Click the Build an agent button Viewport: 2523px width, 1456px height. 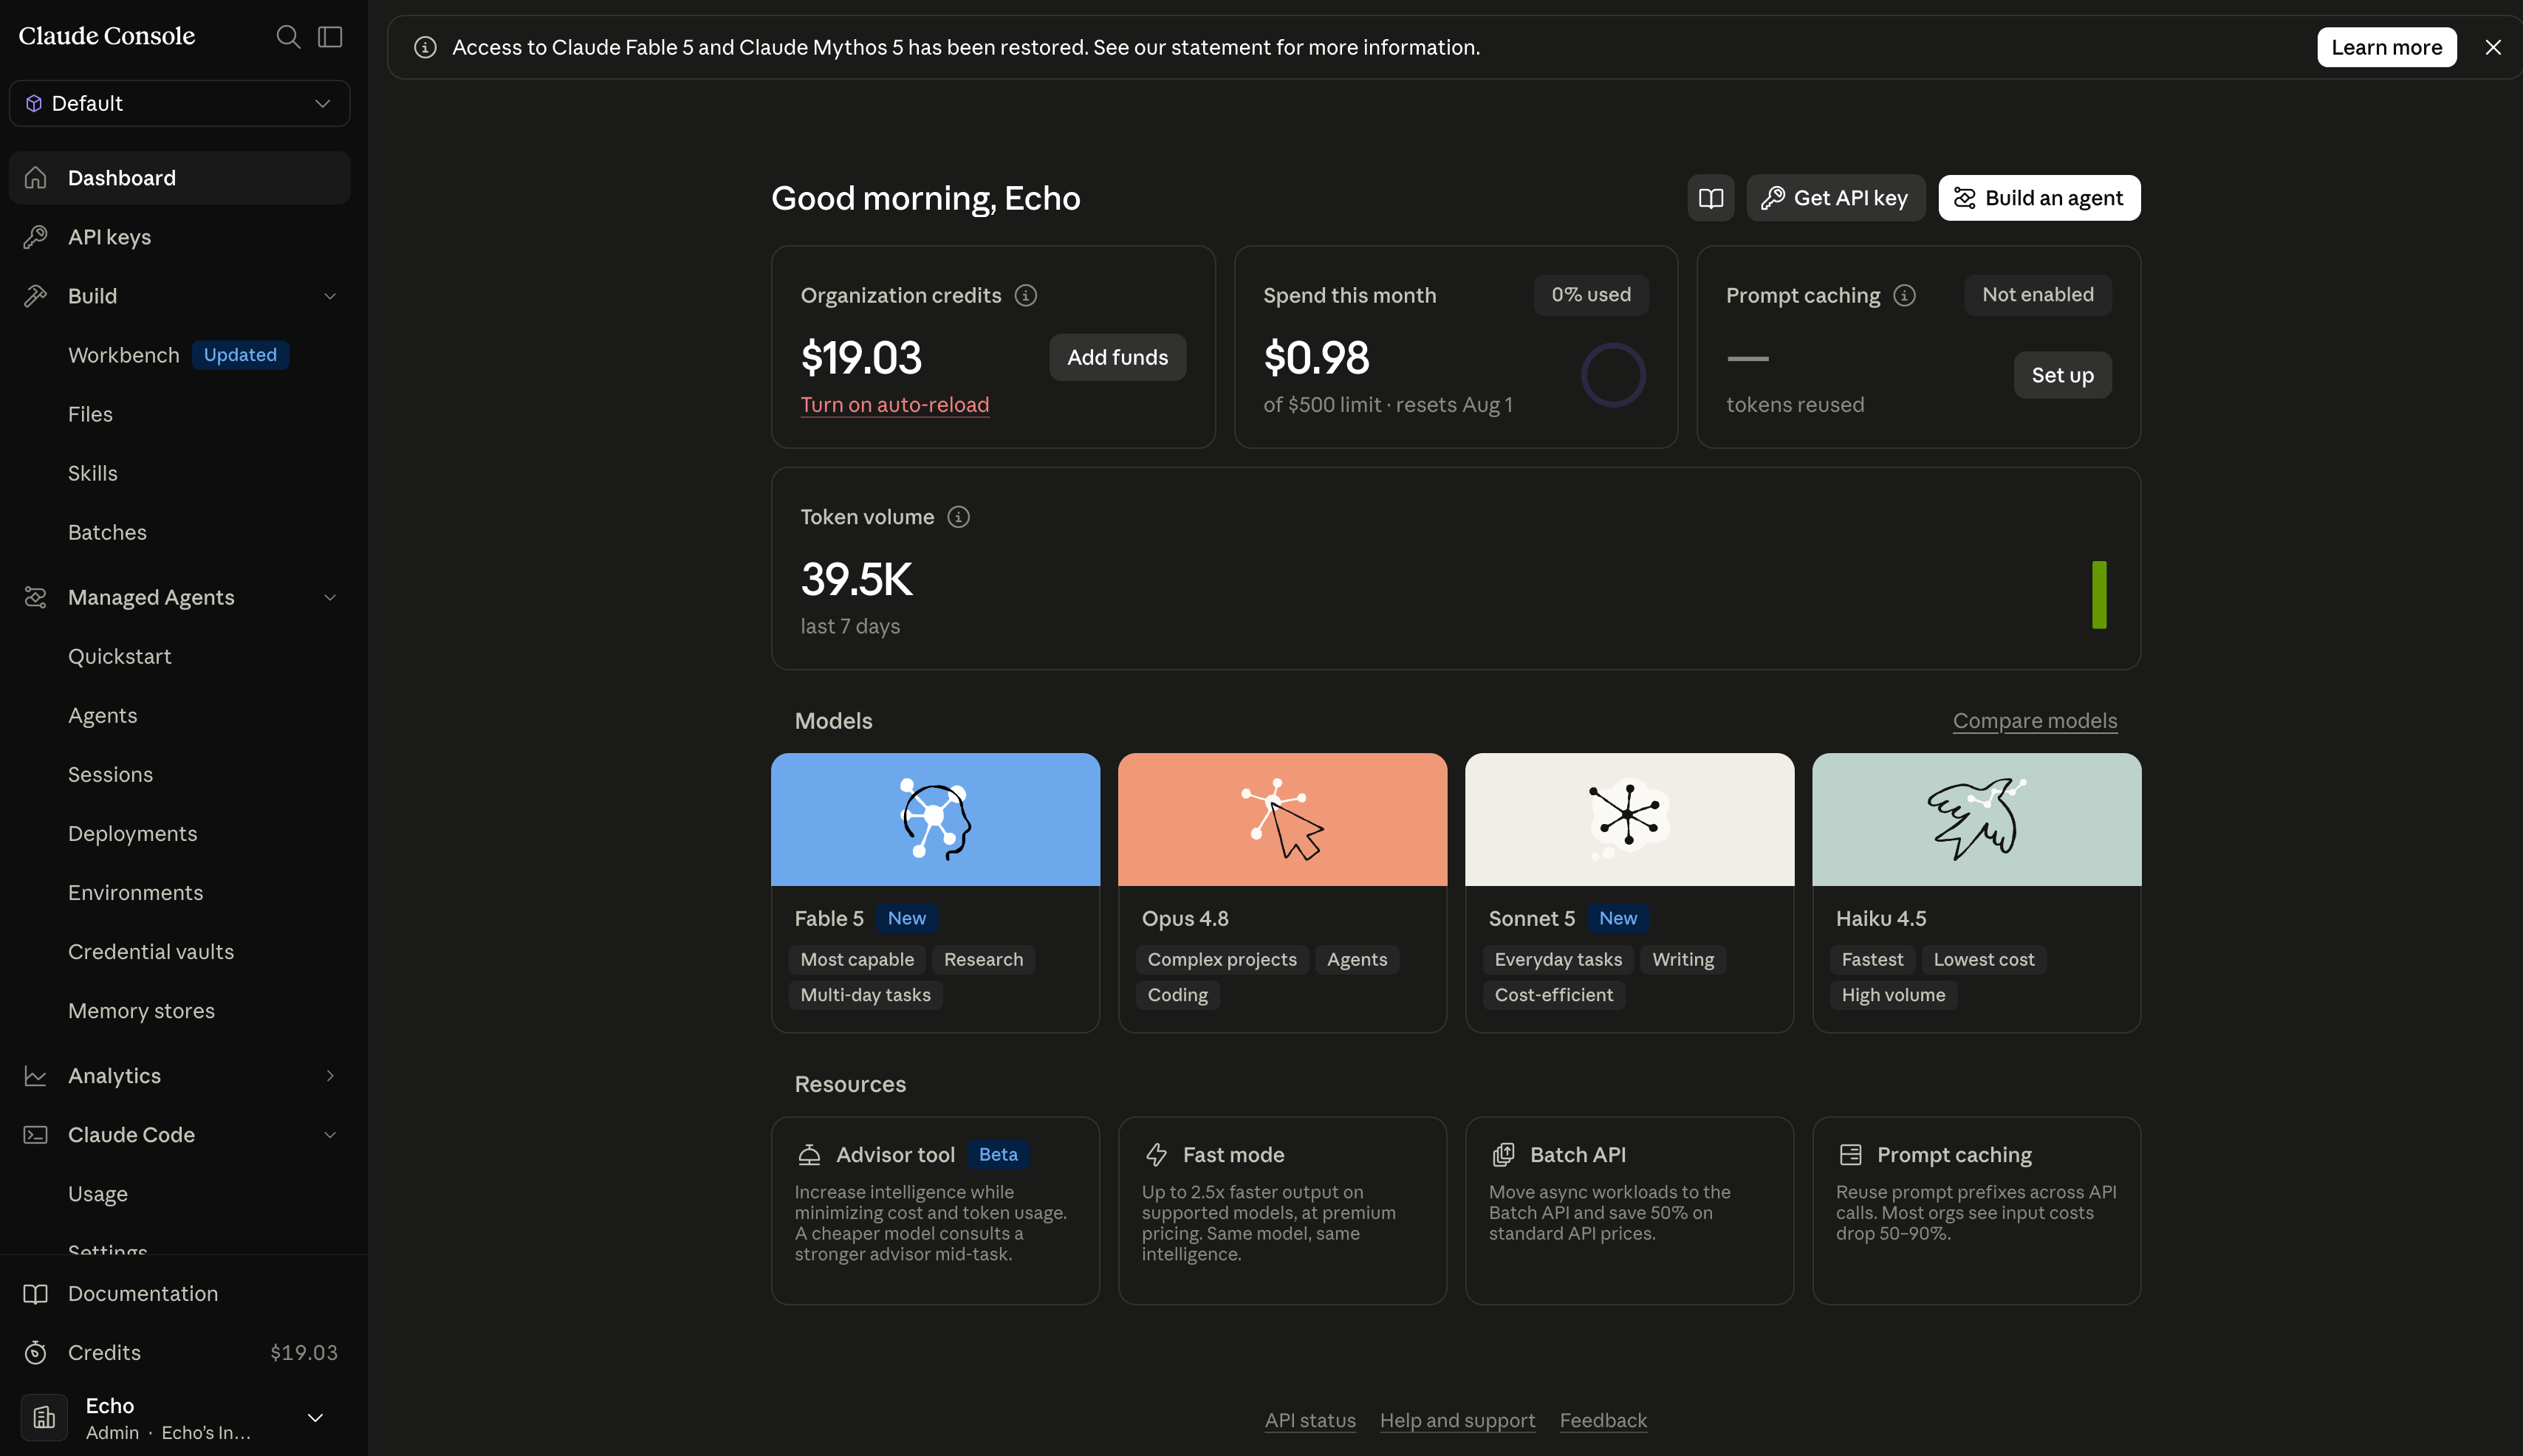(x=2039, y=198)
